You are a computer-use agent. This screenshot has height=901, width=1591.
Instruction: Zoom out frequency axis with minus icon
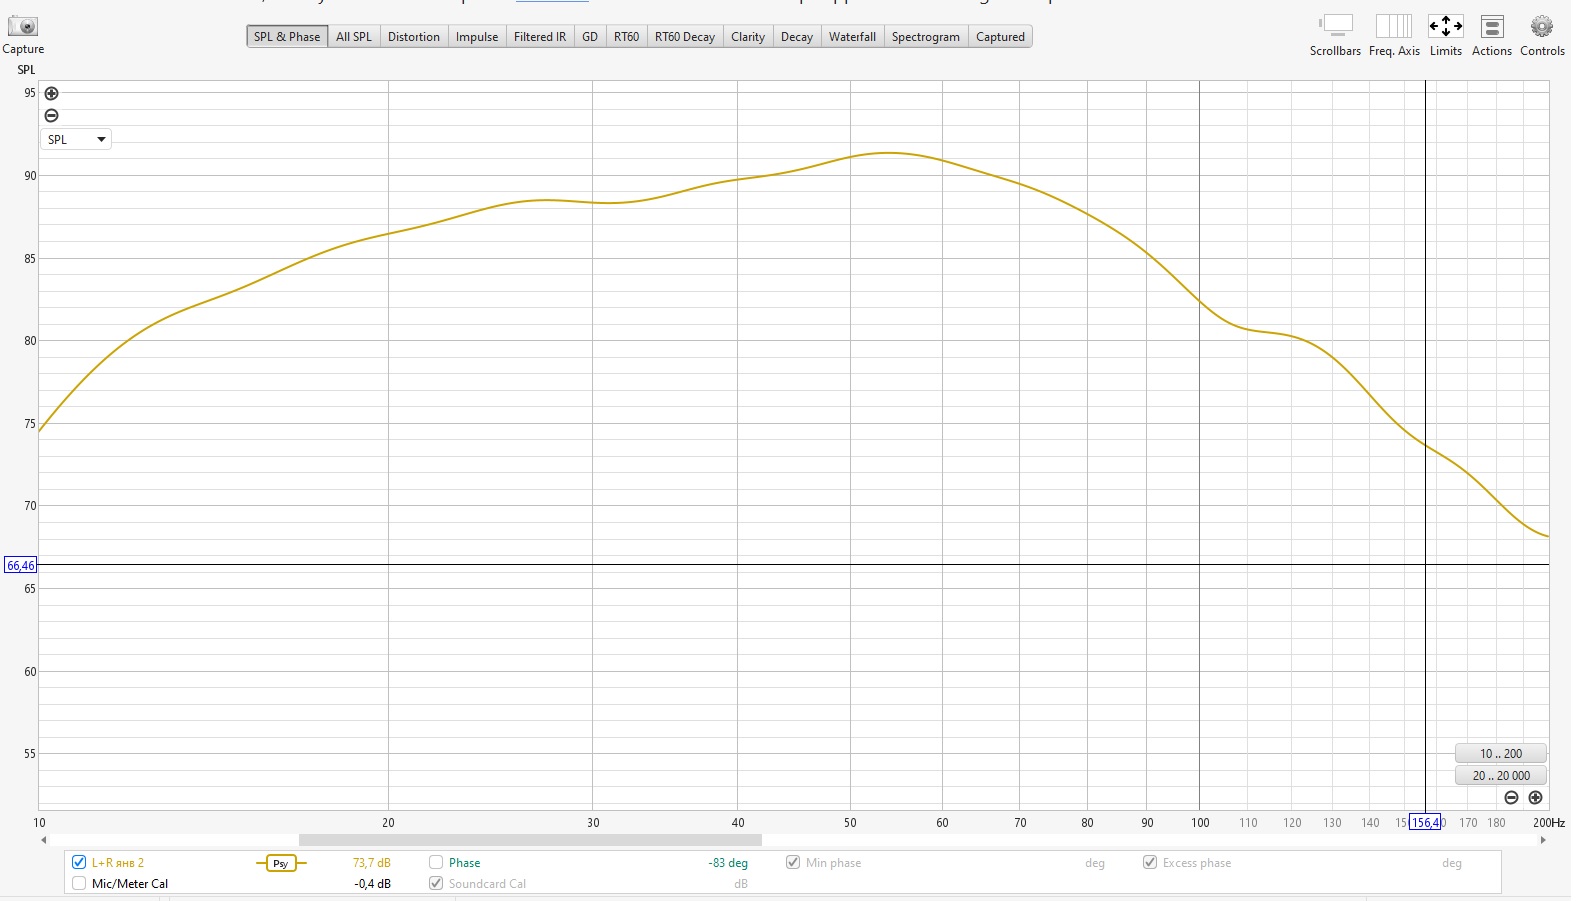coord(1512,797)
